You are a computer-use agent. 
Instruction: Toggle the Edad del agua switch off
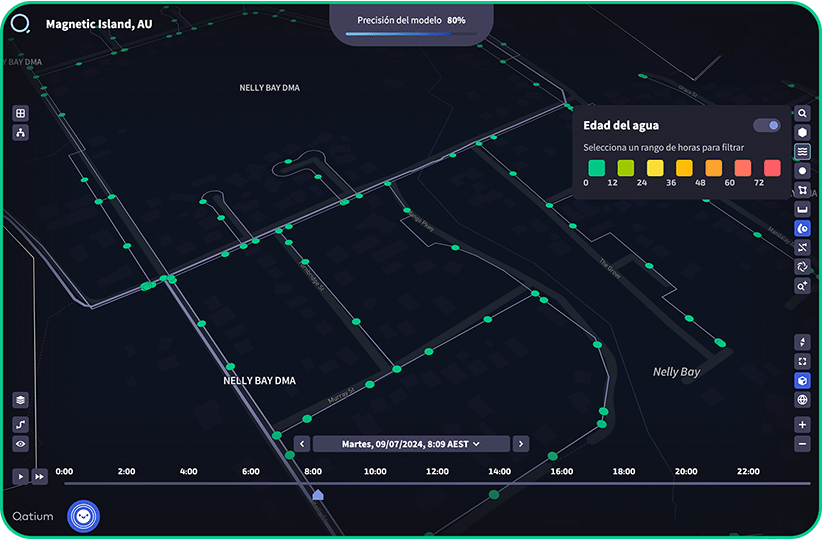pos(767,125)
